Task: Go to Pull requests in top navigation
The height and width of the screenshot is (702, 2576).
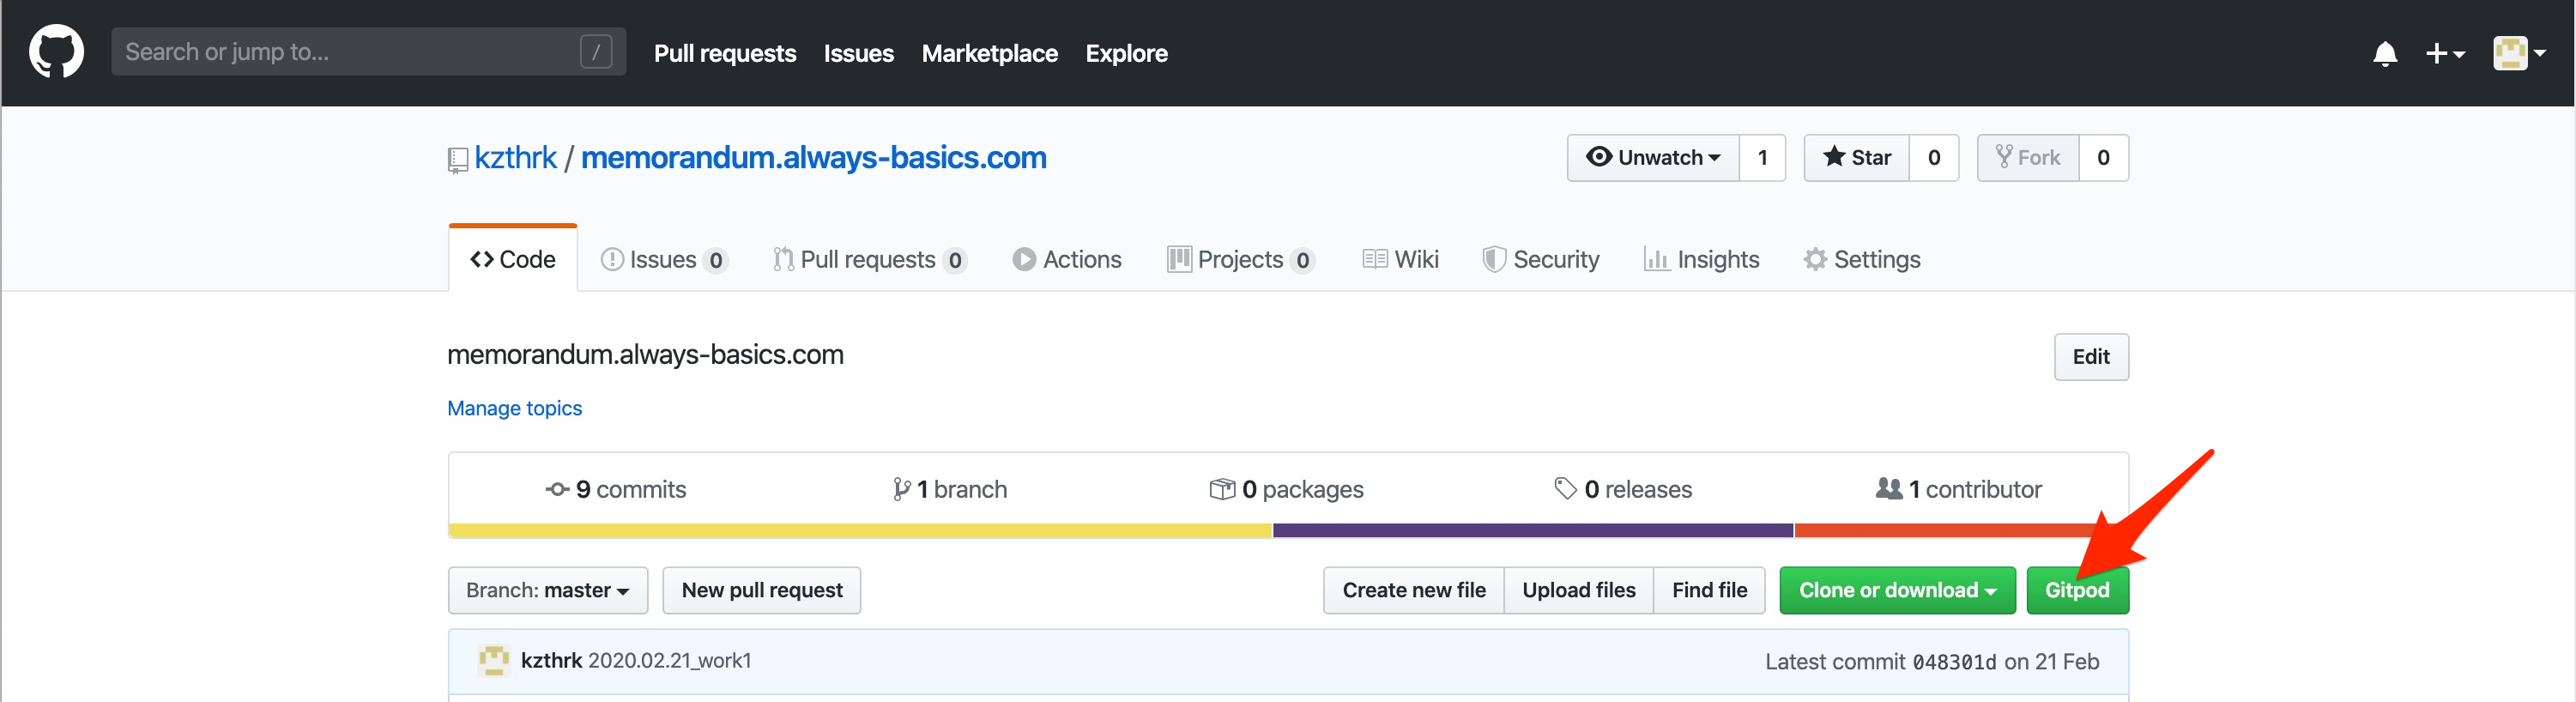Action: (725, 53)
